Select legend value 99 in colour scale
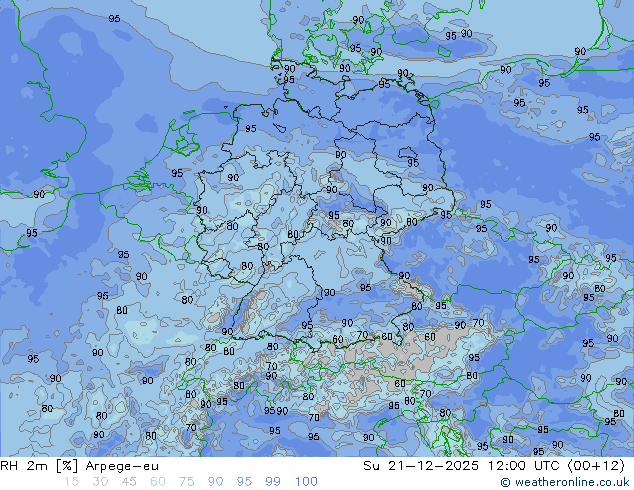The height and width of the screenshot is (490, 634). coord(273,482)
